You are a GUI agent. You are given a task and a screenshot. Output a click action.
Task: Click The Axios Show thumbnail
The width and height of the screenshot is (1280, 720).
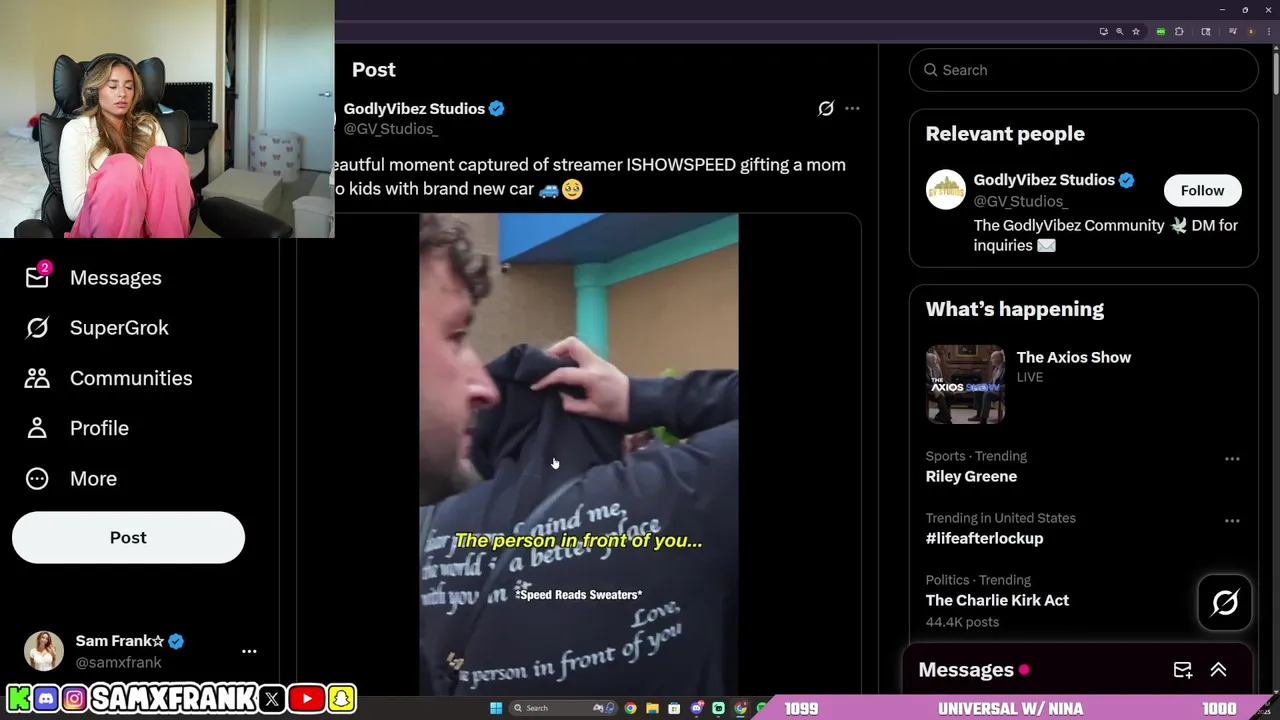point(966,385)
